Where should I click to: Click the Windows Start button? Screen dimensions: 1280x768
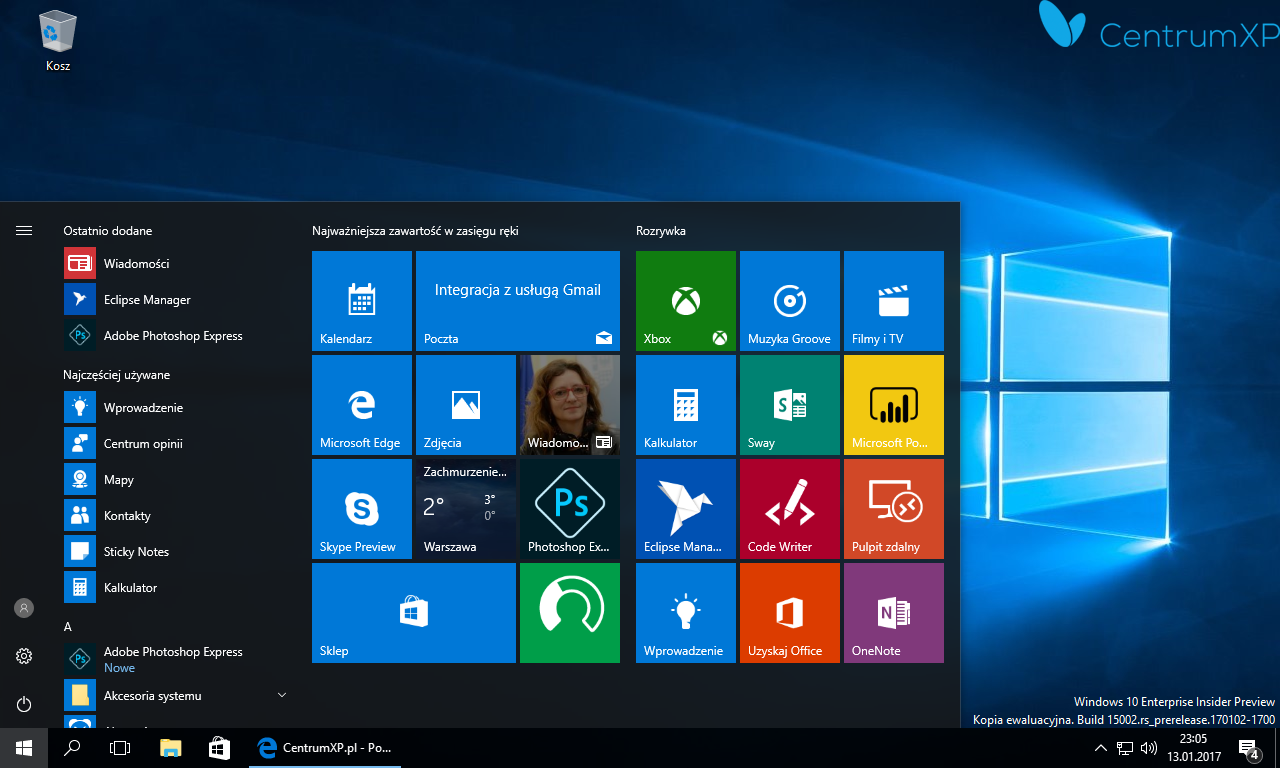pyautogui.click(x=24, y=748)
